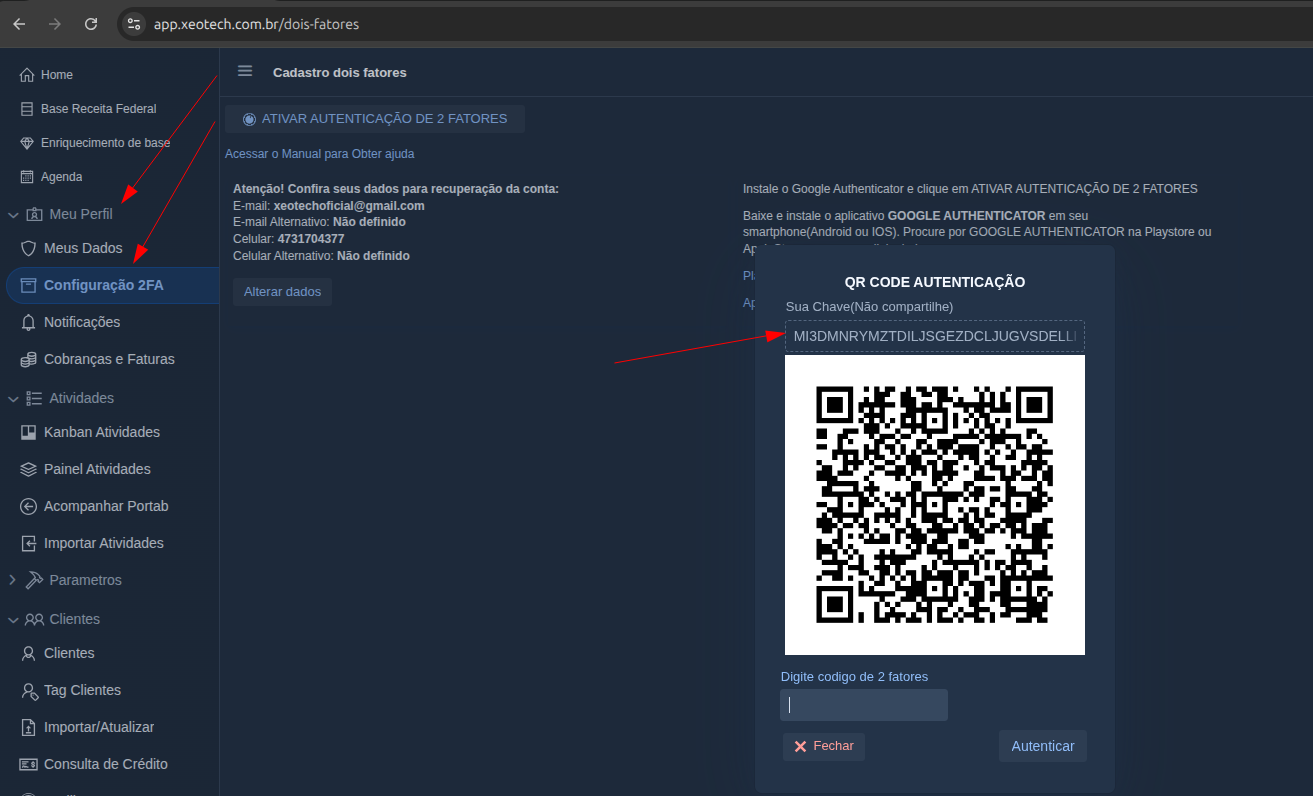
Task: Toggle the sidebar with hamburger menu icon
Action: [x=245, y=71]
